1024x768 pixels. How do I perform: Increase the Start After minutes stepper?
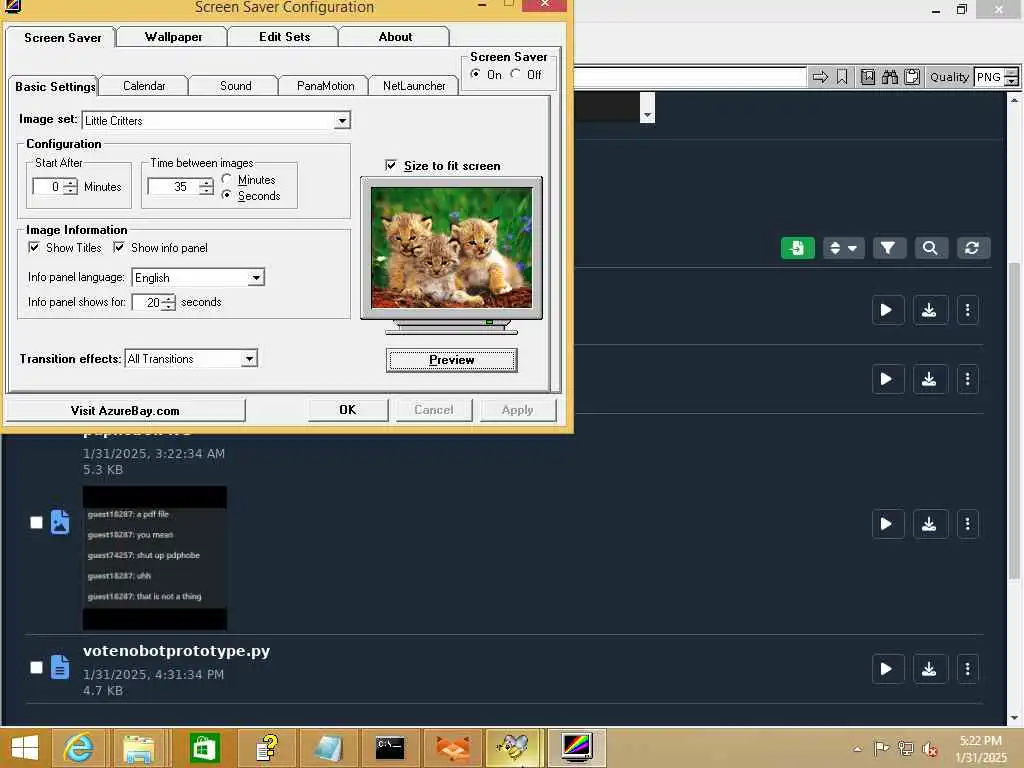[70, 182]
